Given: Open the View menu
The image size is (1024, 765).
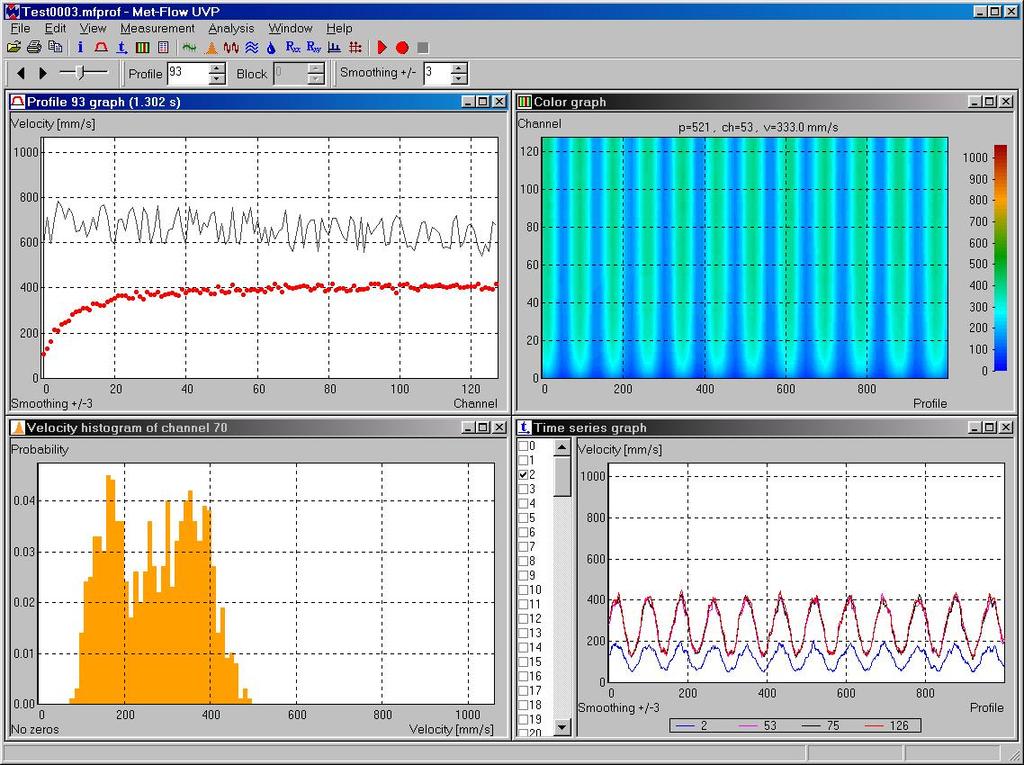Looking at the screenshot, I should [x=93, y=28].
